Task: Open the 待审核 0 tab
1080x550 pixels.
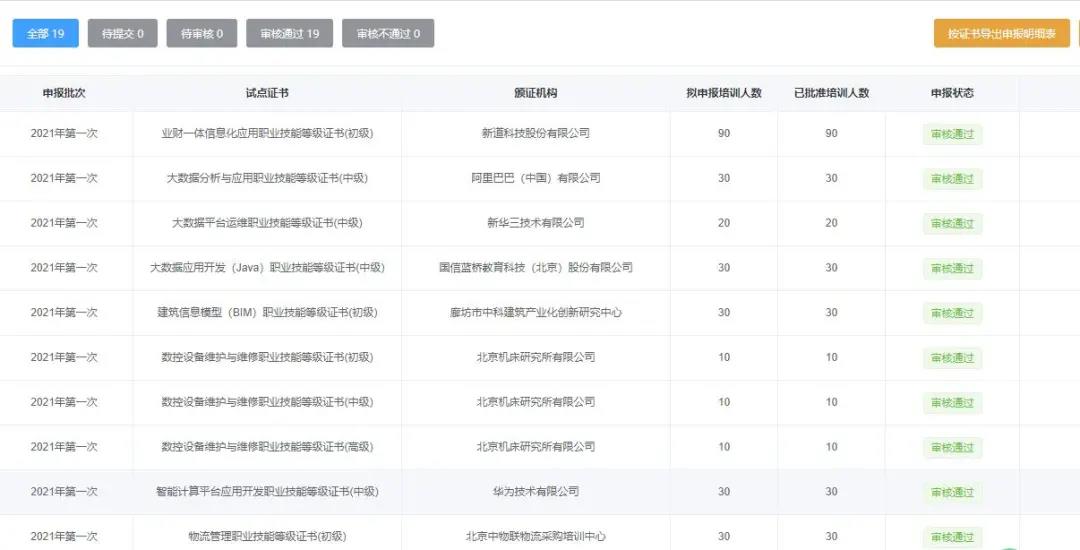Action: pyautogui.click(x=202, y=33)
